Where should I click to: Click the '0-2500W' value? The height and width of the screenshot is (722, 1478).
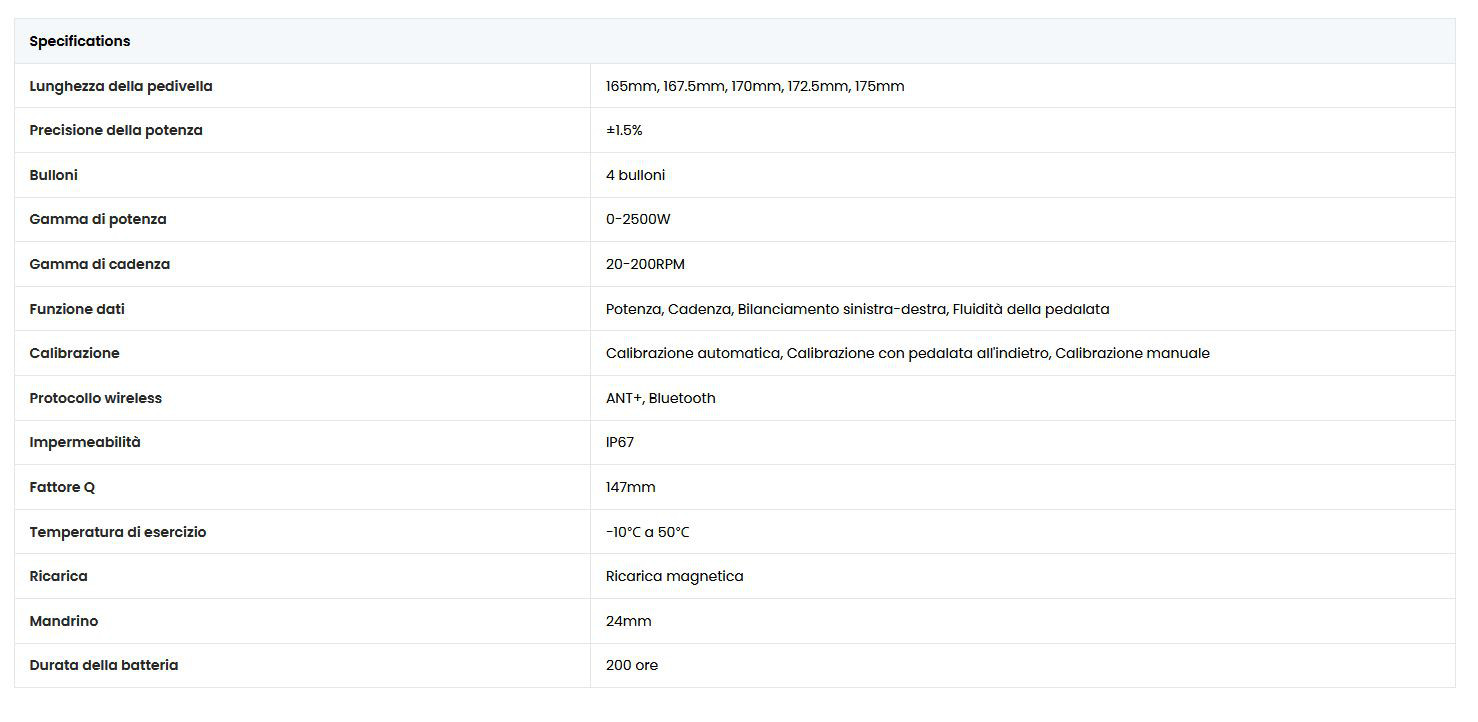click(x=638, y=219)
